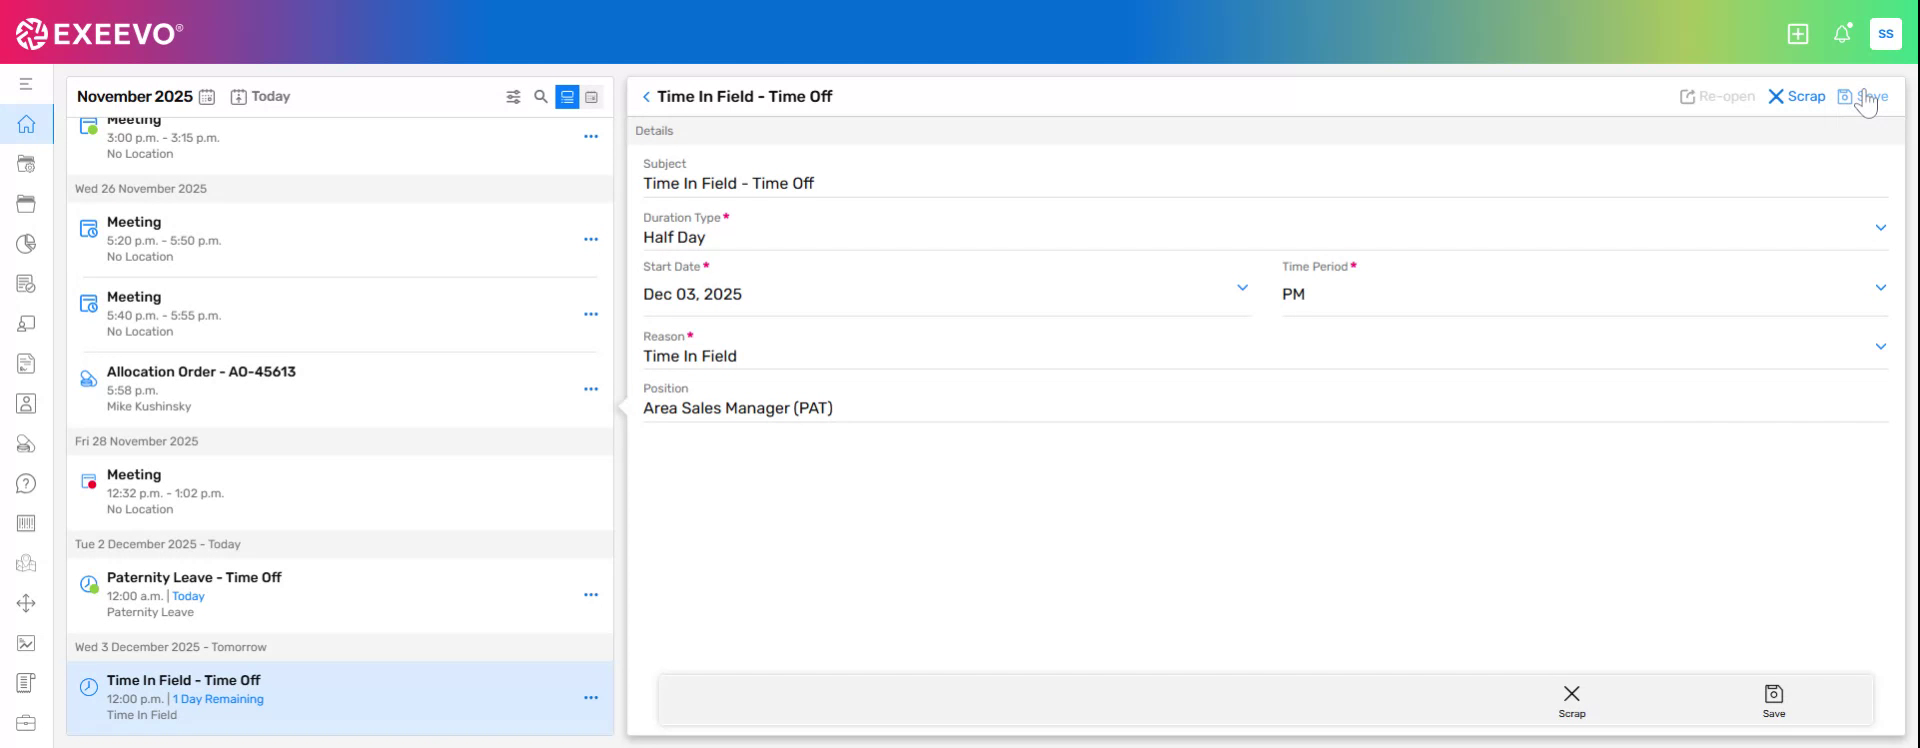Open the line chart sidebar icon
This screenshot has height=748, width=1920.
pos(26,643)
